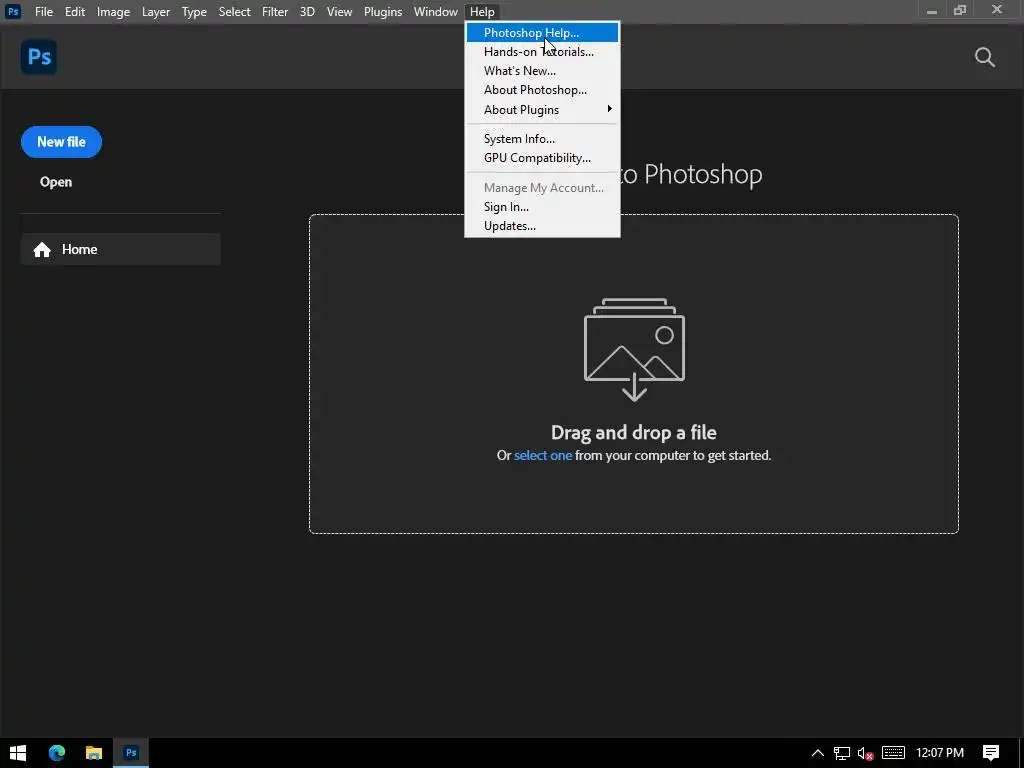Click the Ps app icon in title bar
This screenshot has height=768, width=1024.
(12, 11)
